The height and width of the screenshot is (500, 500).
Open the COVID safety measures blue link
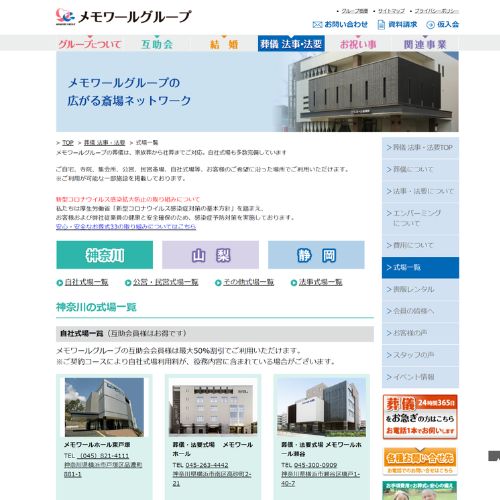point(126,227)
